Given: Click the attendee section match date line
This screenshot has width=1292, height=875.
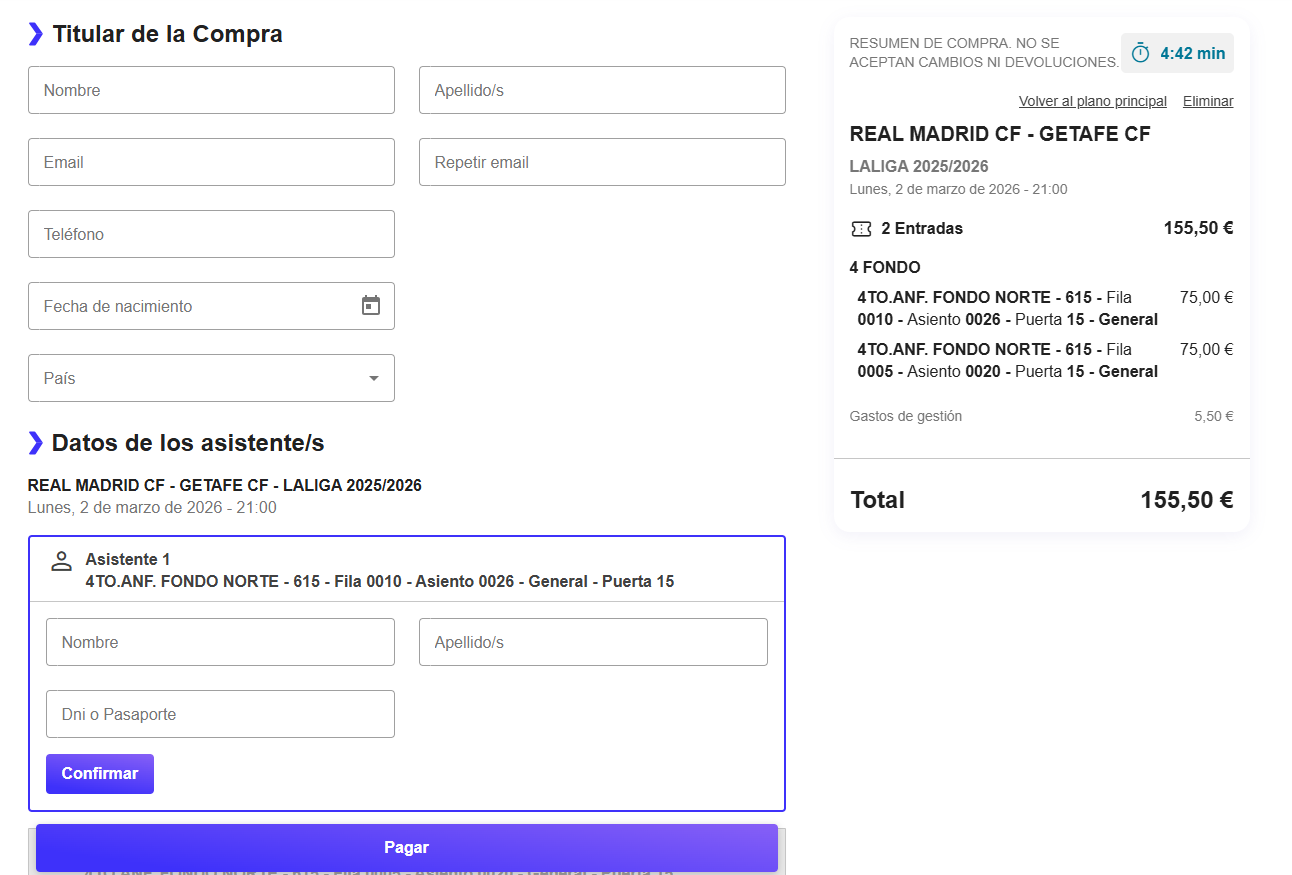Looking at the screenshot, I should (152, 507).
